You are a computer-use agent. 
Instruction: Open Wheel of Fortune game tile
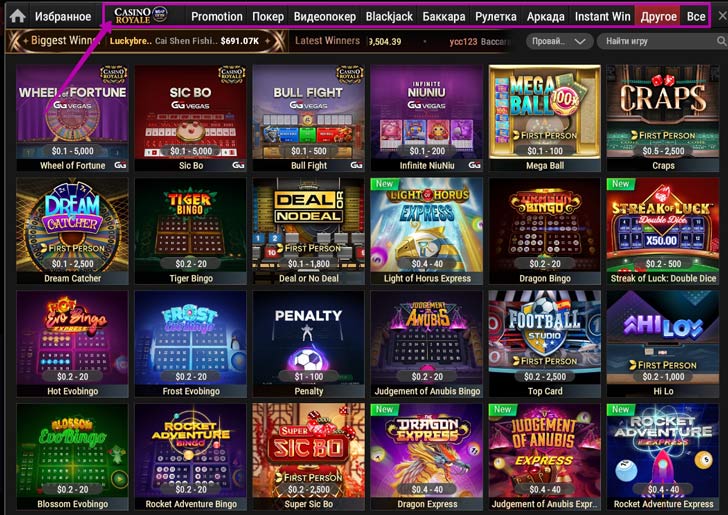[72, 118]
